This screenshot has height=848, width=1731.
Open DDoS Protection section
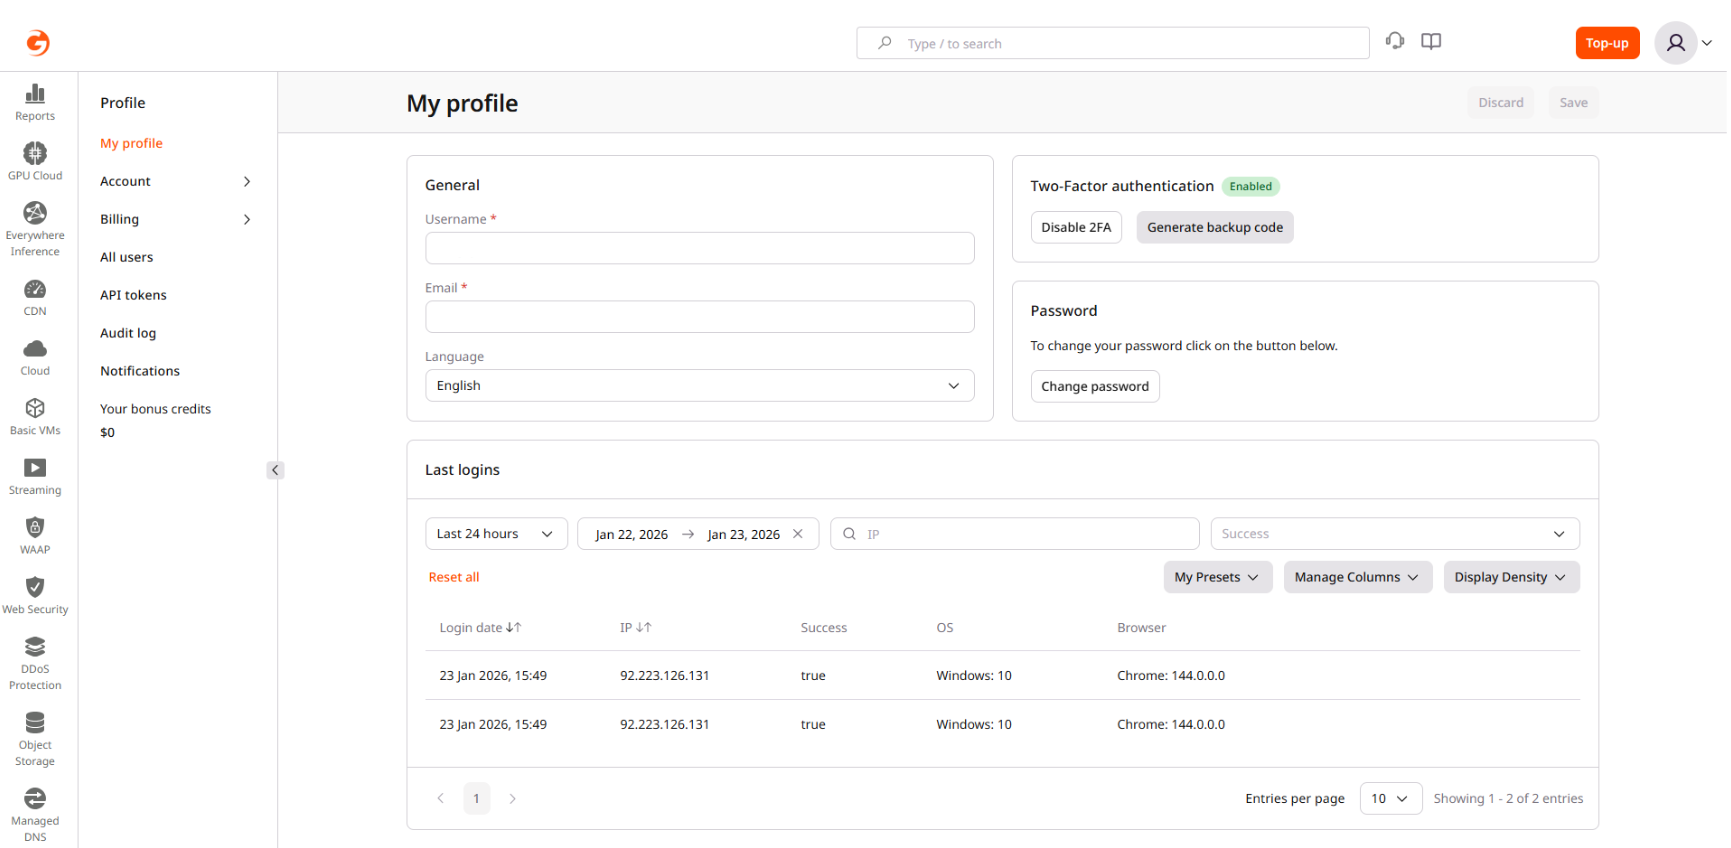[x=35, y=663]
